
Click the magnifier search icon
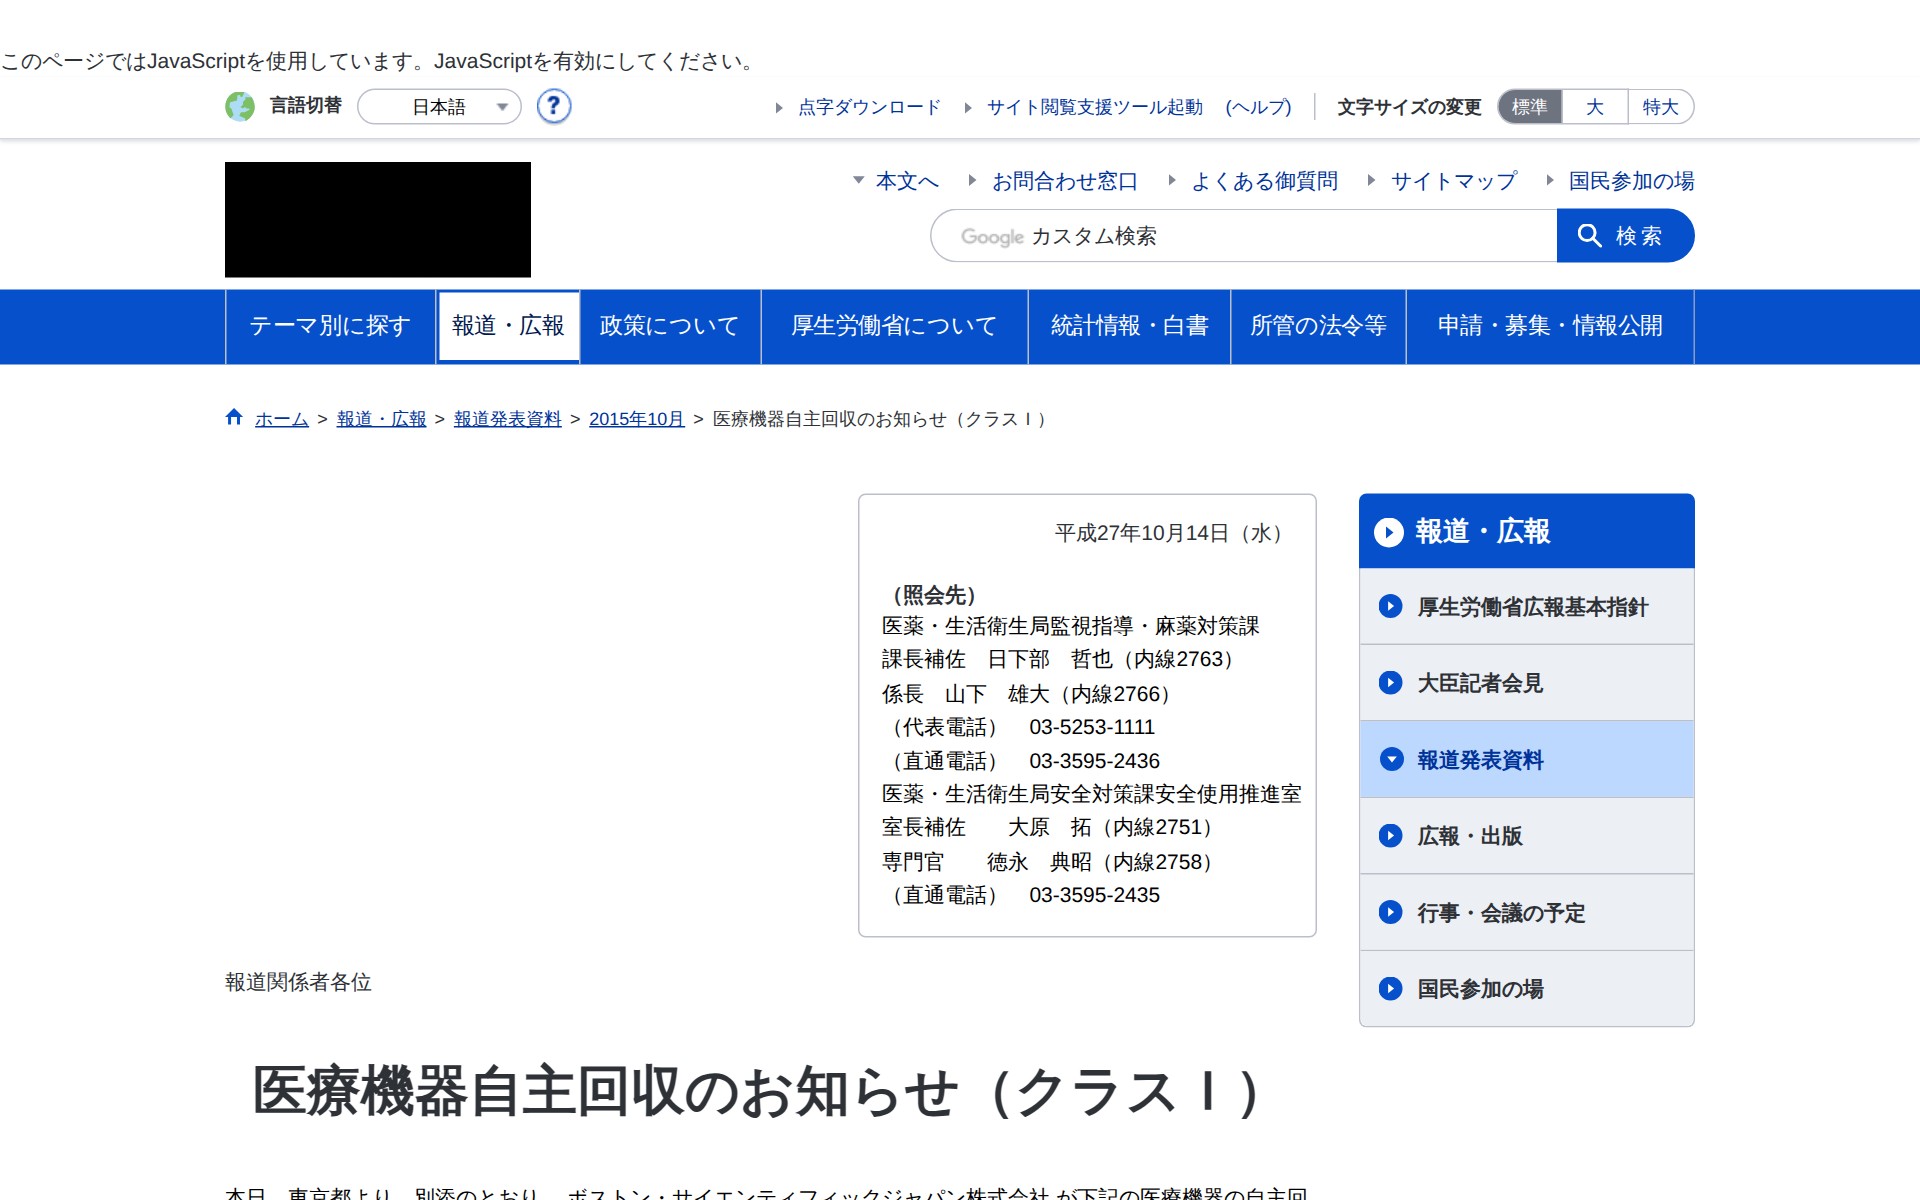click(1589, 236)
